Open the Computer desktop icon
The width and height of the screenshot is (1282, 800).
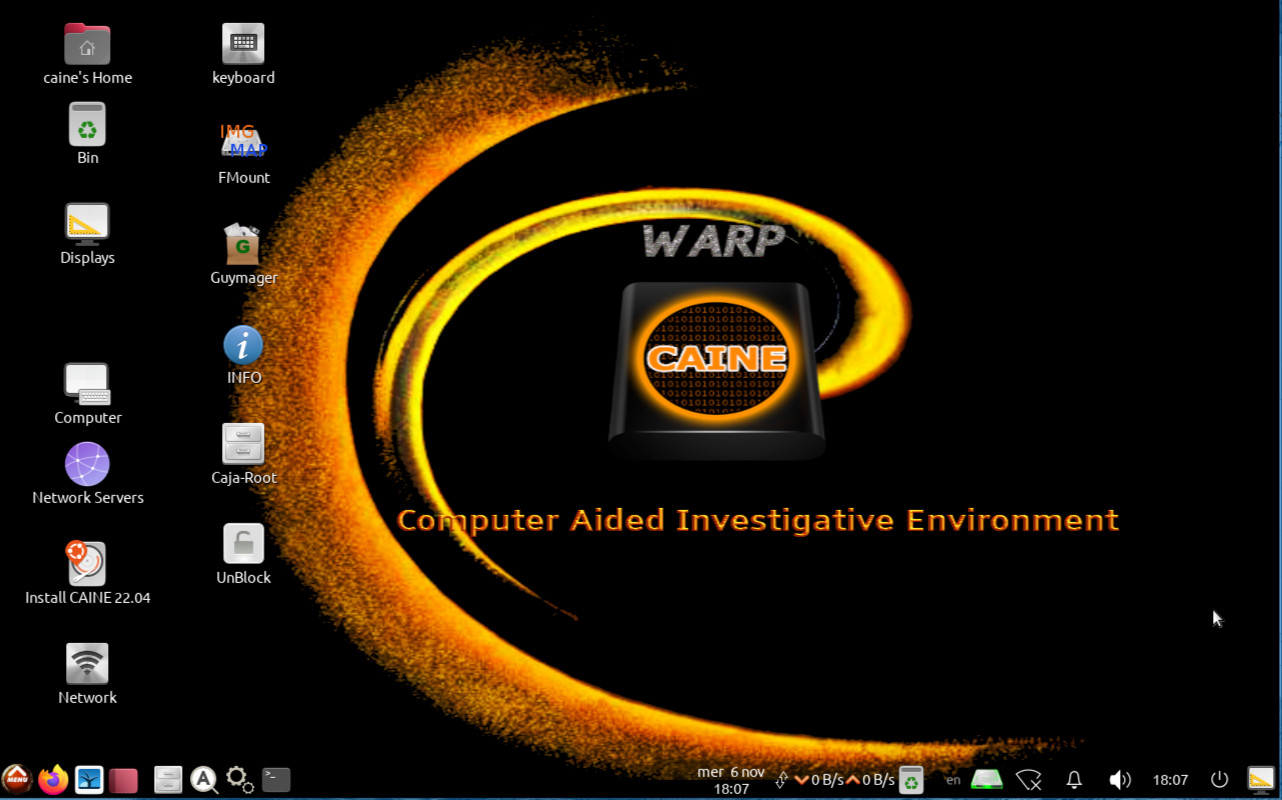click(87, 384)
